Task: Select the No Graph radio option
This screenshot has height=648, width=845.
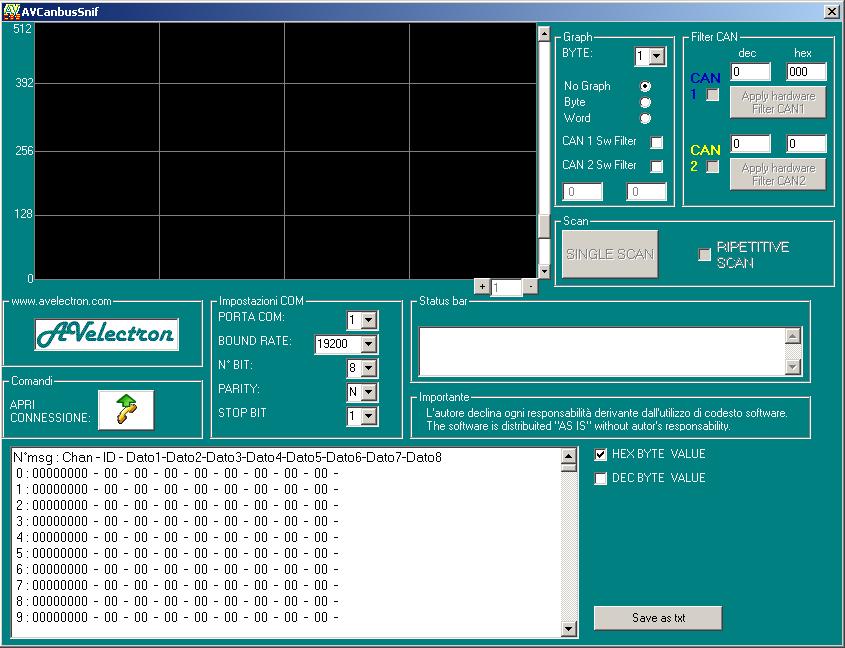Action: click(x=645, y=86)
